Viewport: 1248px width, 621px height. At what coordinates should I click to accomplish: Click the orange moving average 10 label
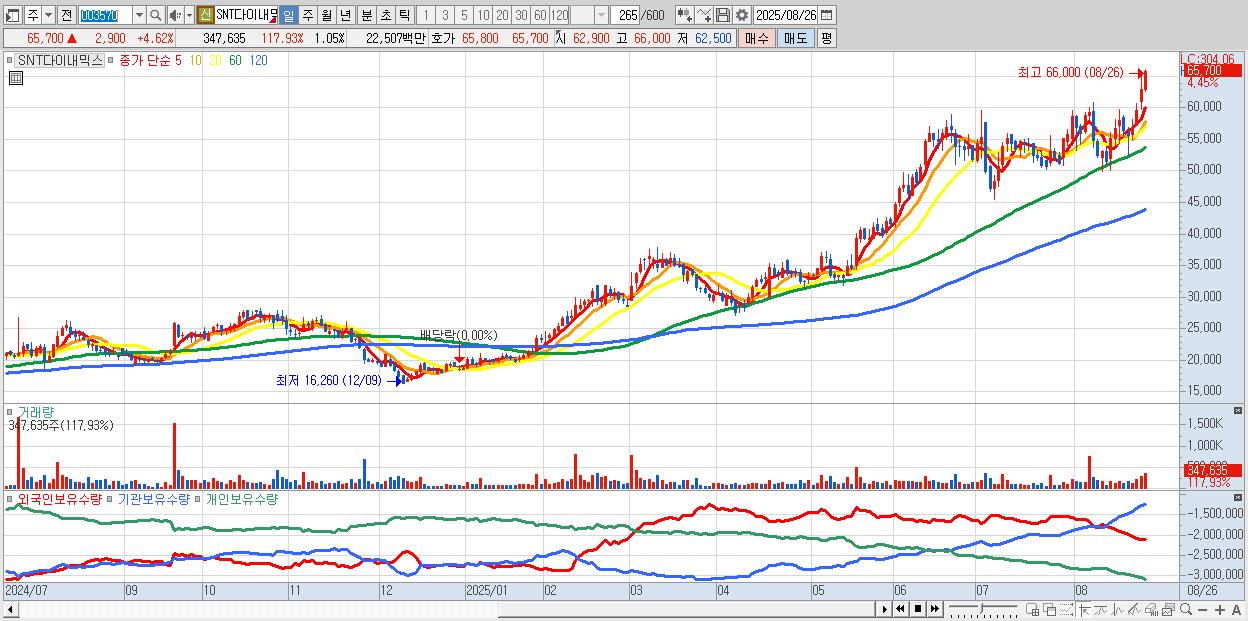point(196,60)
